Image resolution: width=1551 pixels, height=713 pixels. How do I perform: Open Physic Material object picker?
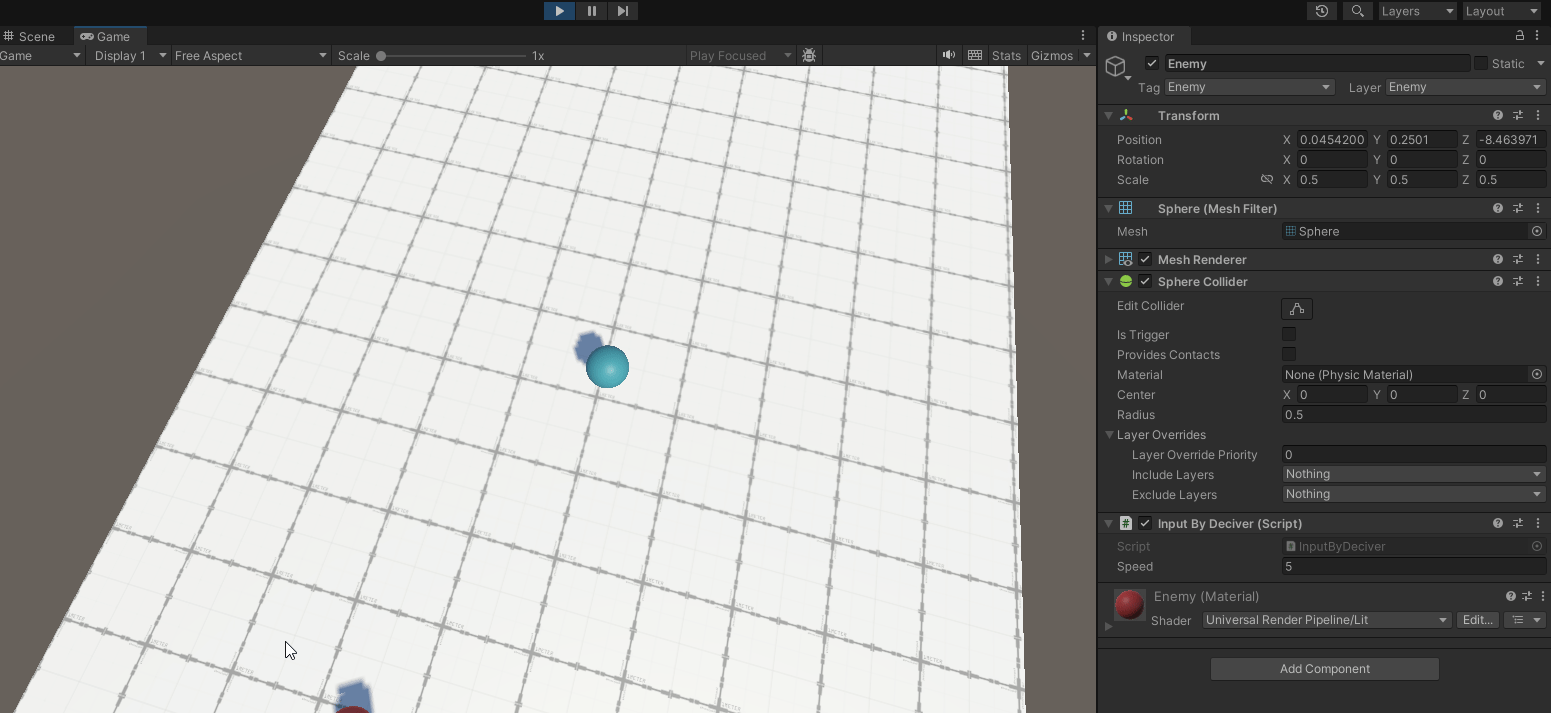(1537, 375)
